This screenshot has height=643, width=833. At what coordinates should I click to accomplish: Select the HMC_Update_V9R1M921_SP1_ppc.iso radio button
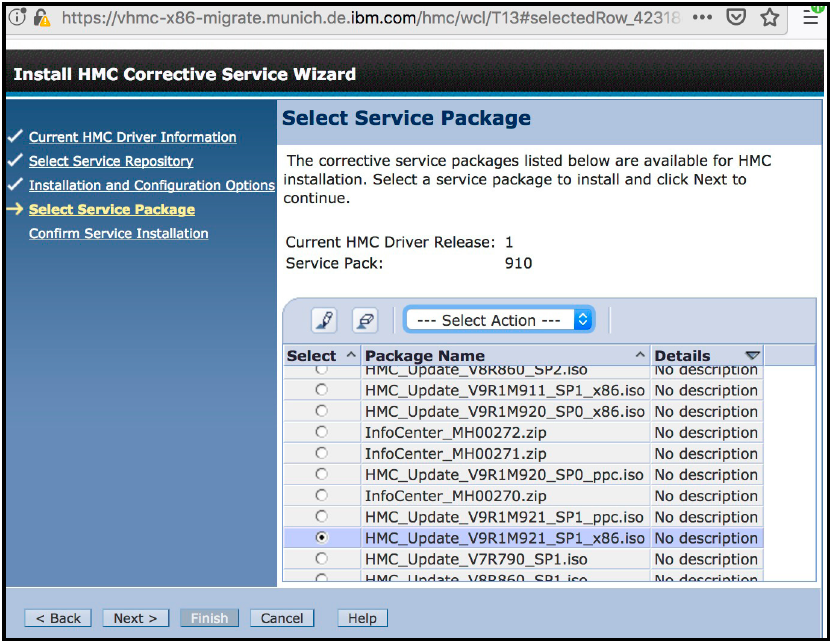[x=321, y=516]
